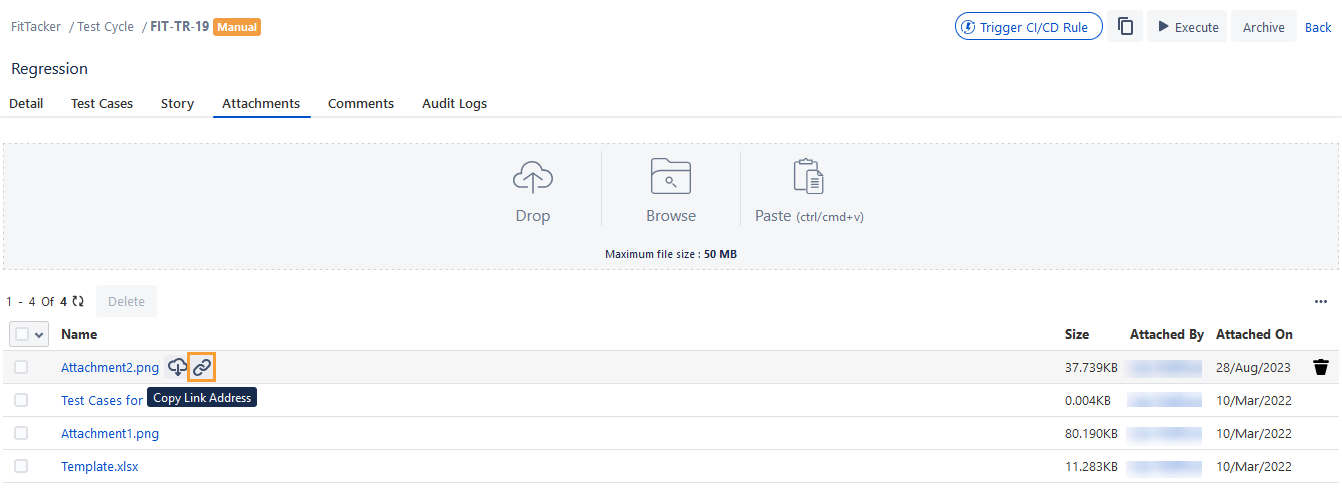Image resolution: width=1342 pixels, height=494 pixels.
Task: Open the Attachment2.png file link
Action: (110, 367)
